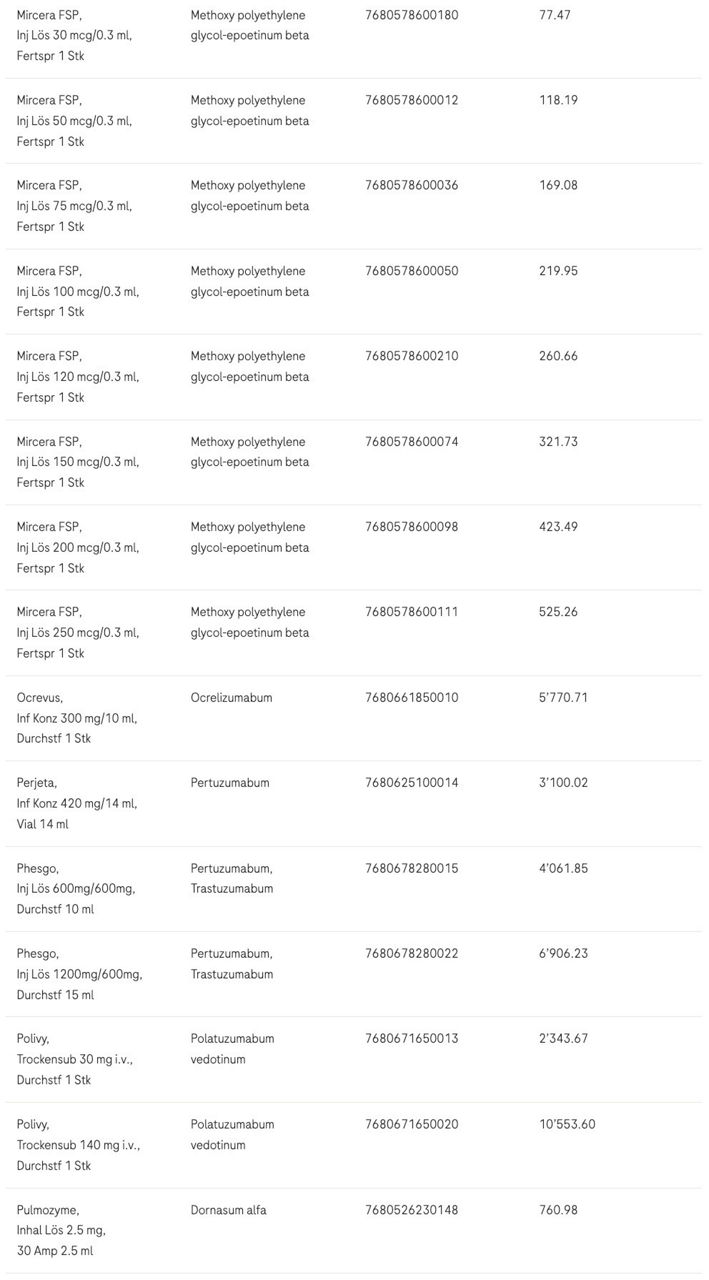Viewport: 709px width, 1280px height.
Task: Click the price 6'906.23
Action: coord(563,953)
